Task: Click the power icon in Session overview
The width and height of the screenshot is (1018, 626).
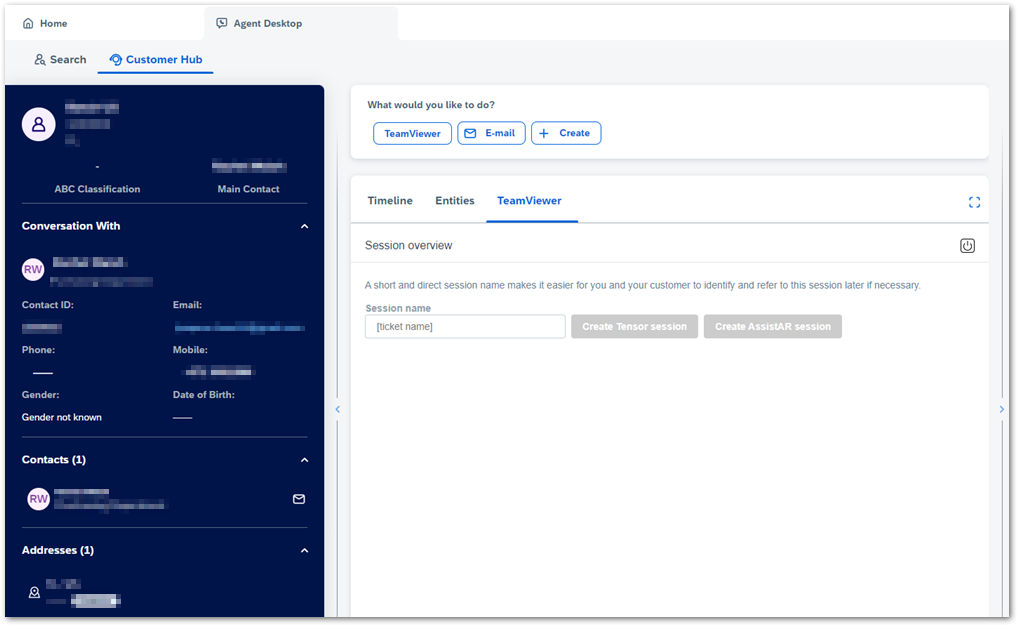Action: point(967,245)
